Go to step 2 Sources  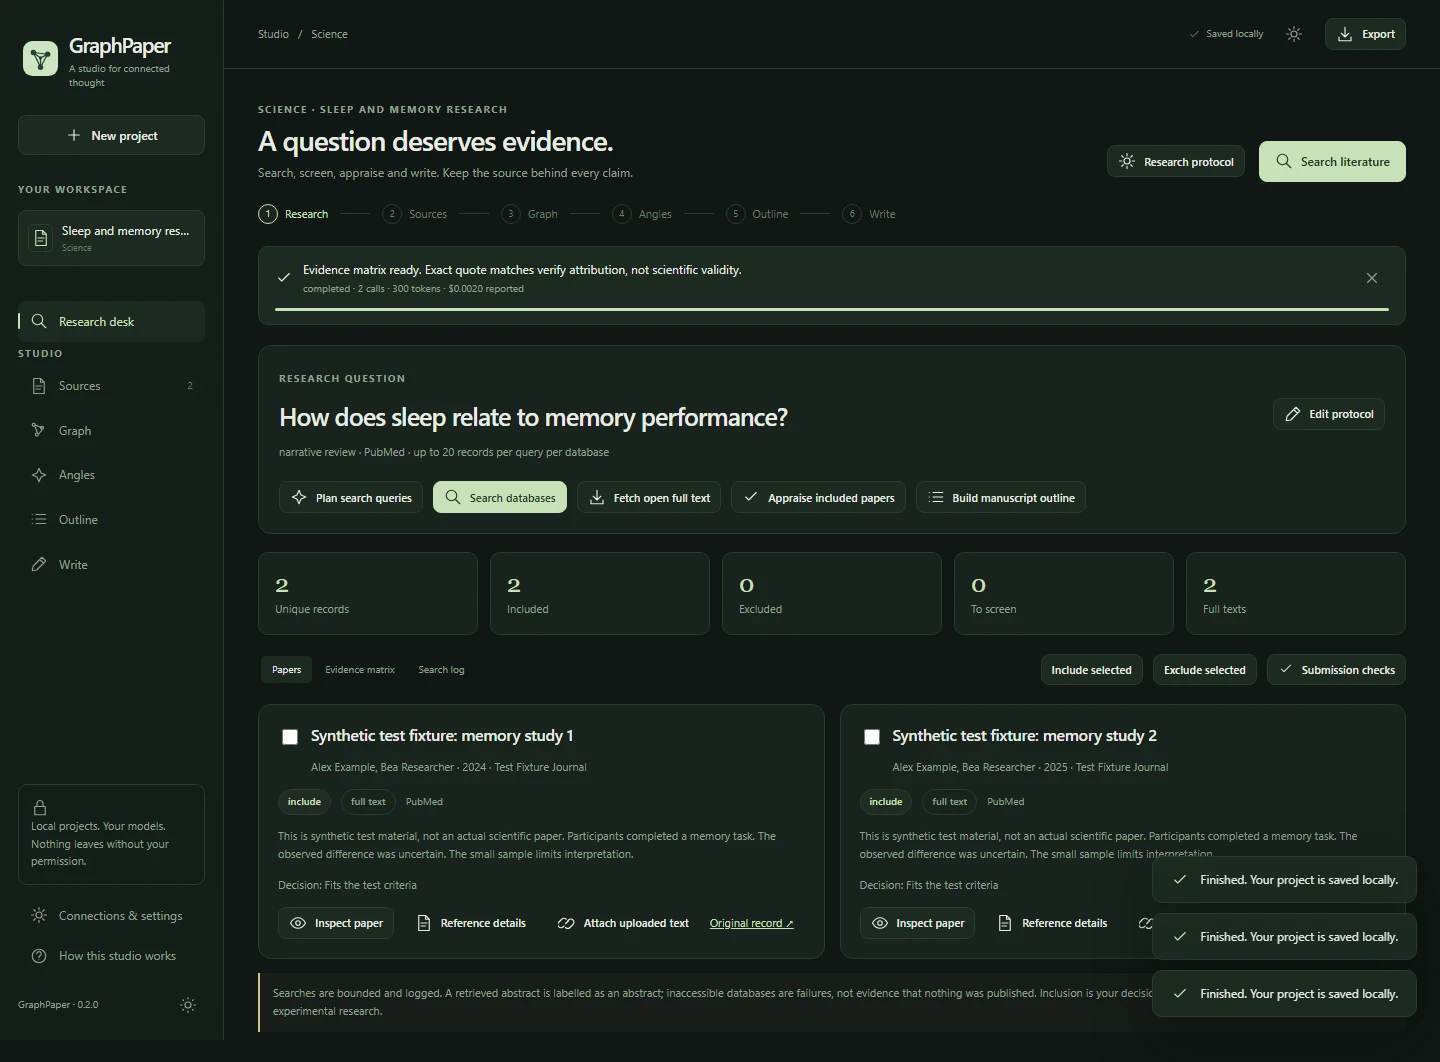tap(415, 214)
